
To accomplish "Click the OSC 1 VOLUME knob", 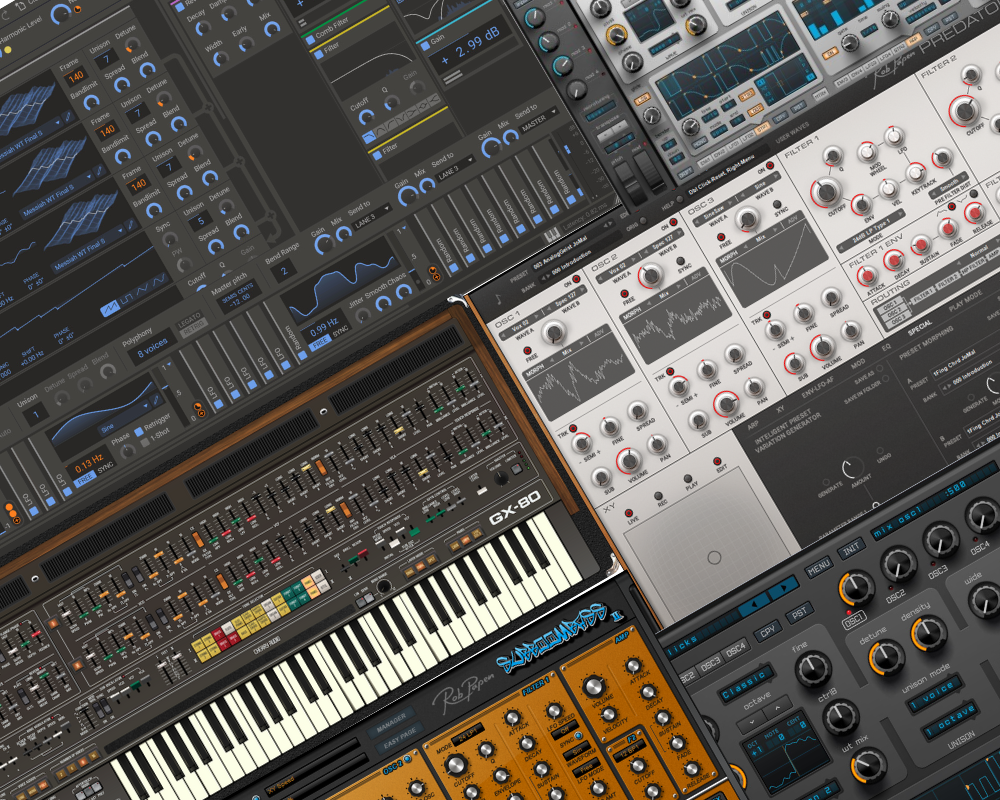I will (x=628, y=461).
